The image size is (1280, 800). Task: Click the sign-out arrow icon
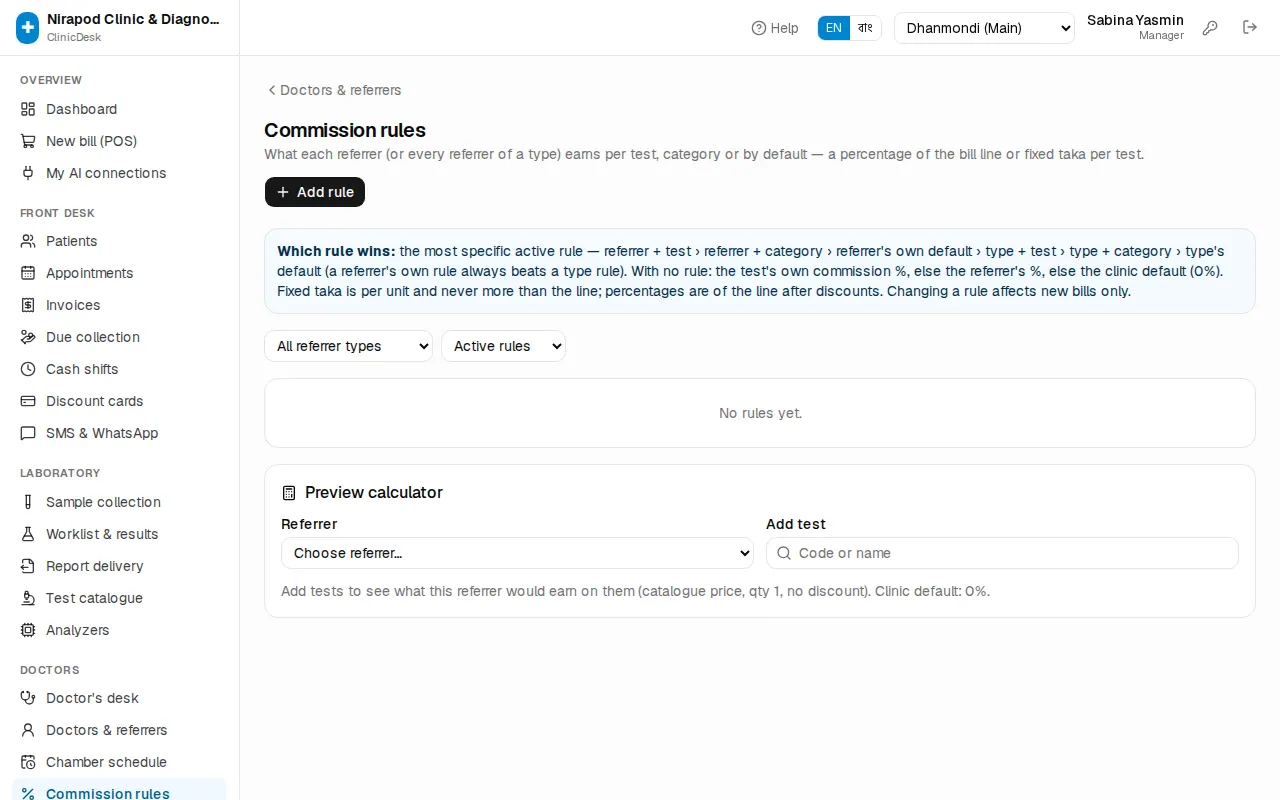point(1250,28)
